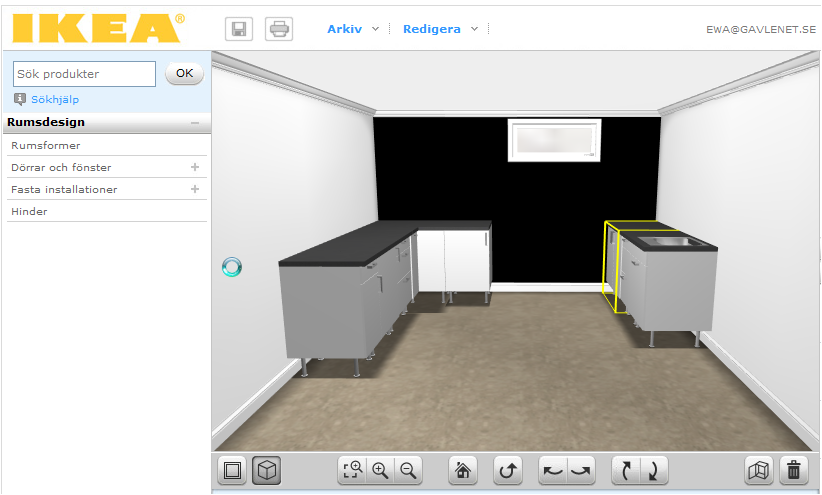
Task: Switch to 3D cube view
Action: 266,470
